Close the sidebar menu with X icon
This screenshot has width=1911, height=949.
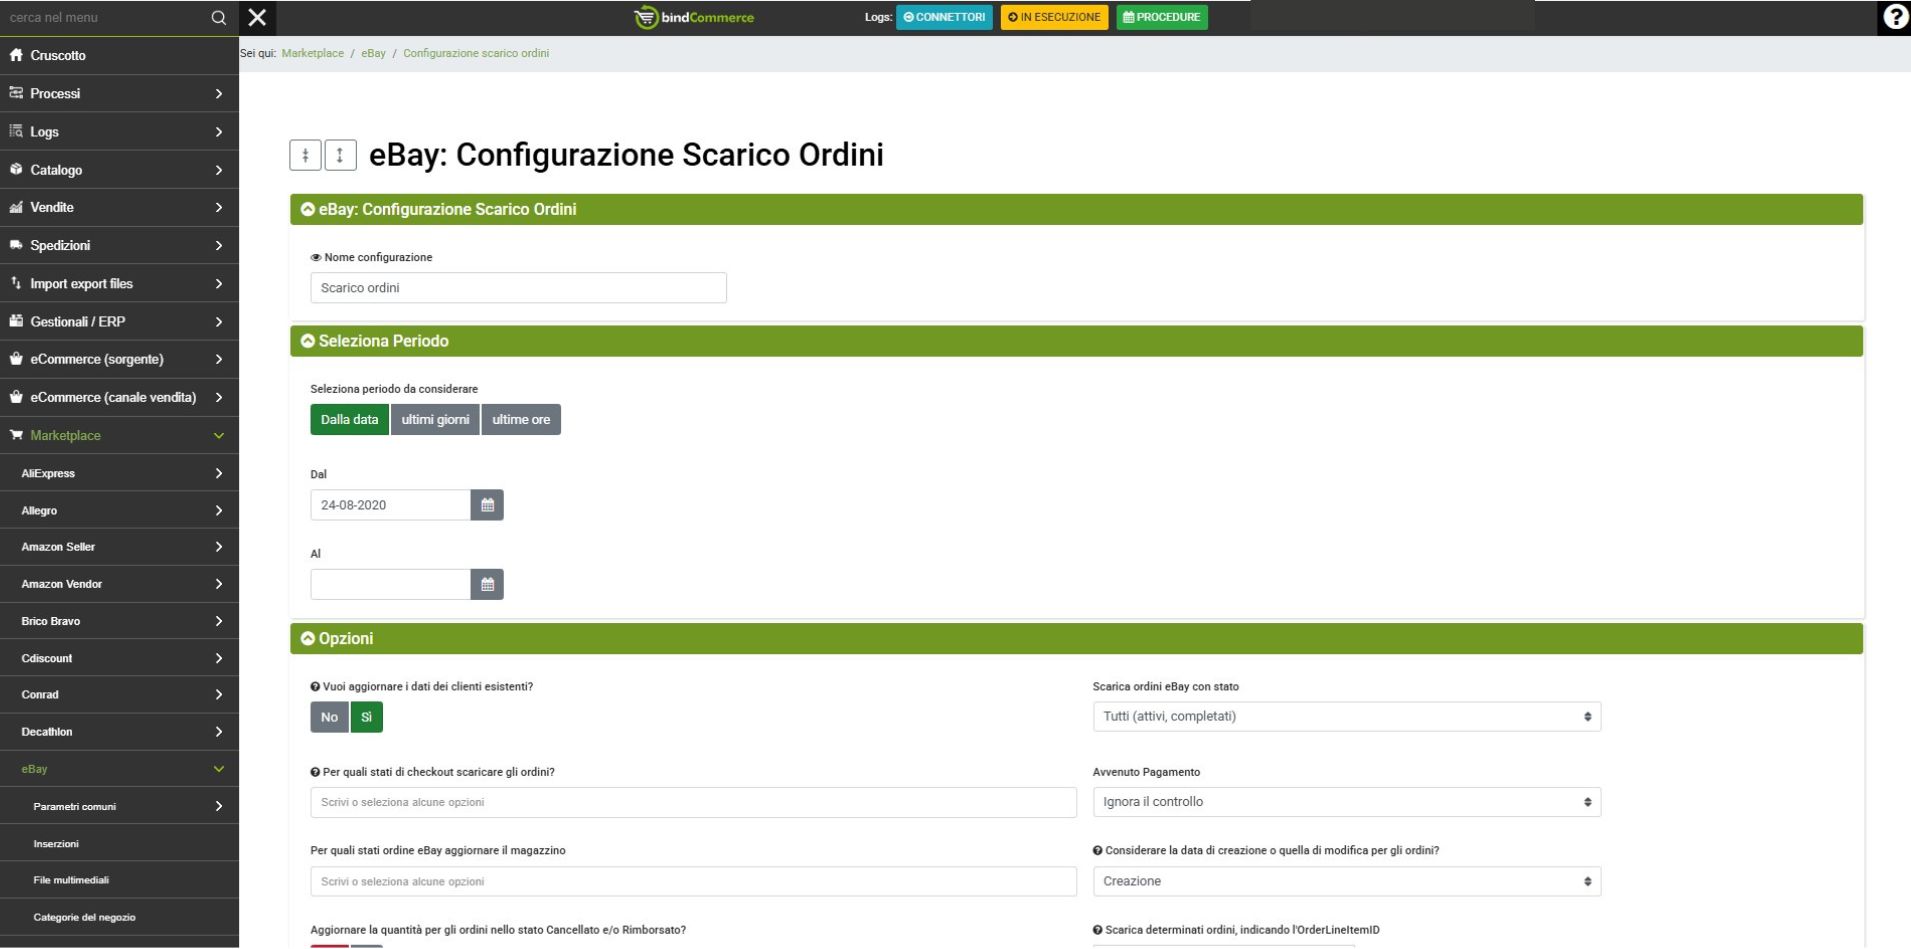click(x=257, y=17)
